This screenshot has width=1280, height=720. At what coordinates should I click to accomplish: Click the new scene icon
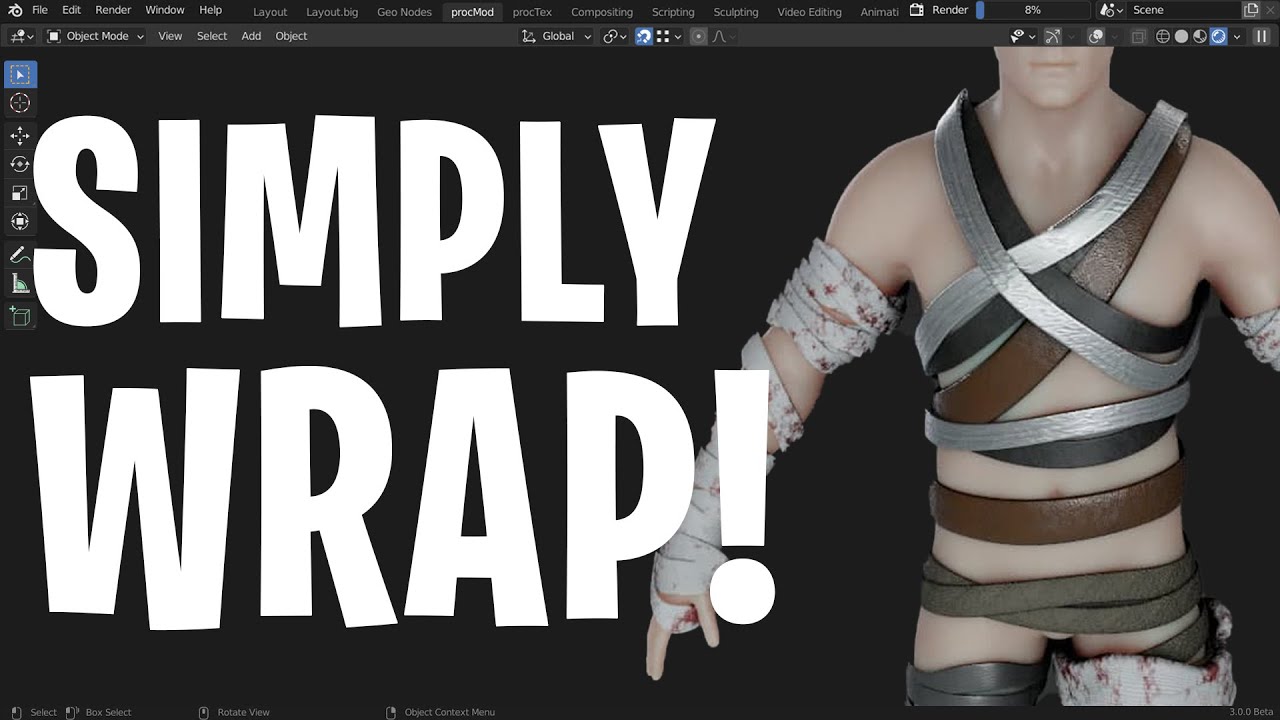1251,10
